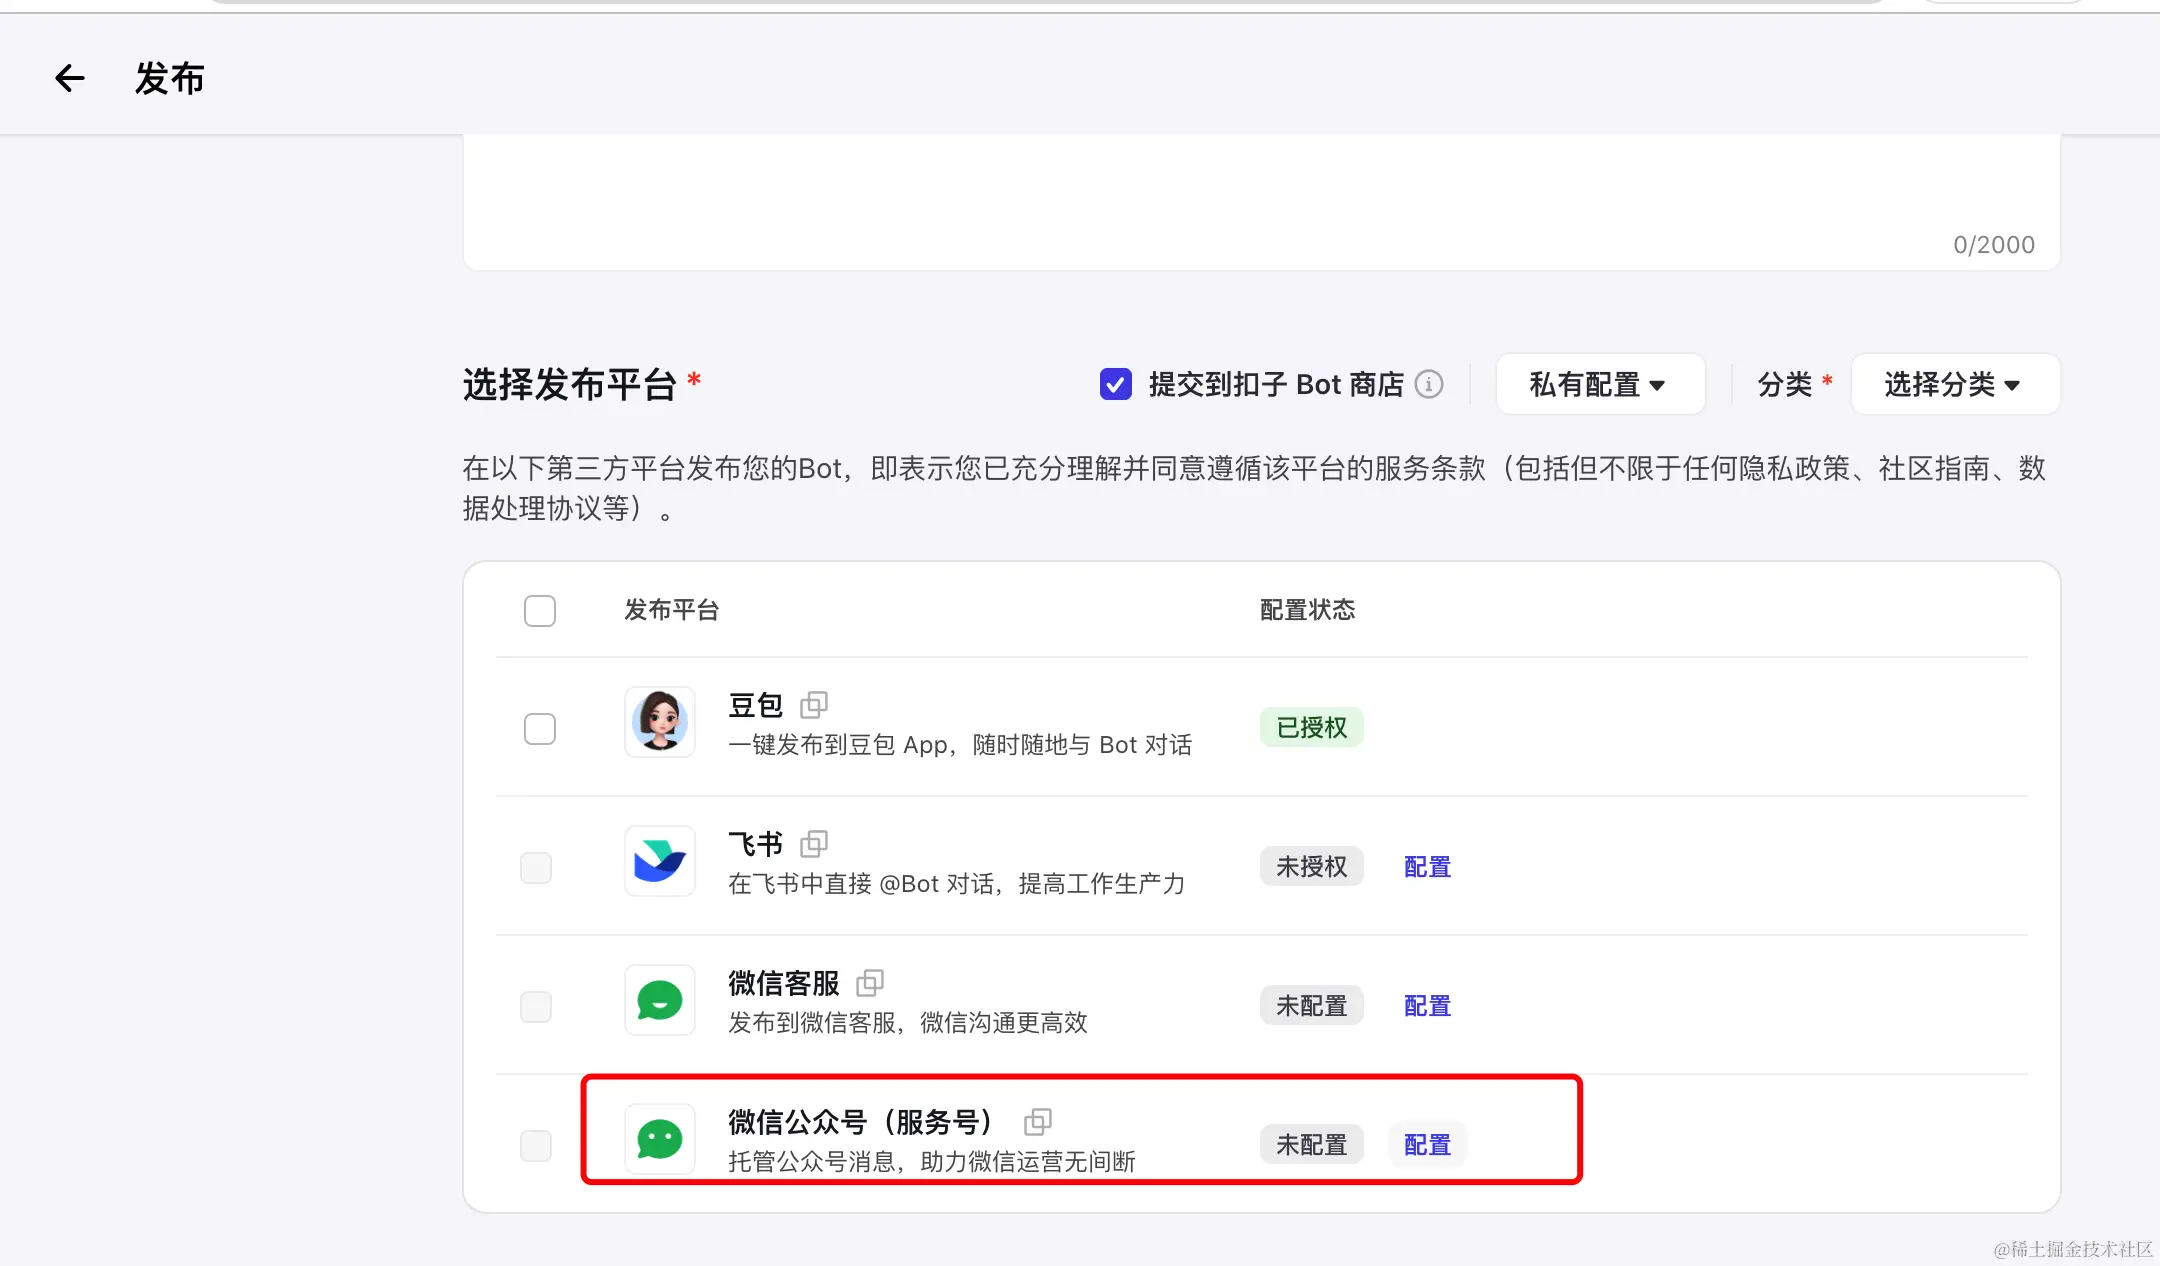The width and height of the screenshot is (2160, 1266).
Task: Click description 一键发布到豆包 App，随时随地与 Bot 对话
Action: 960,745
